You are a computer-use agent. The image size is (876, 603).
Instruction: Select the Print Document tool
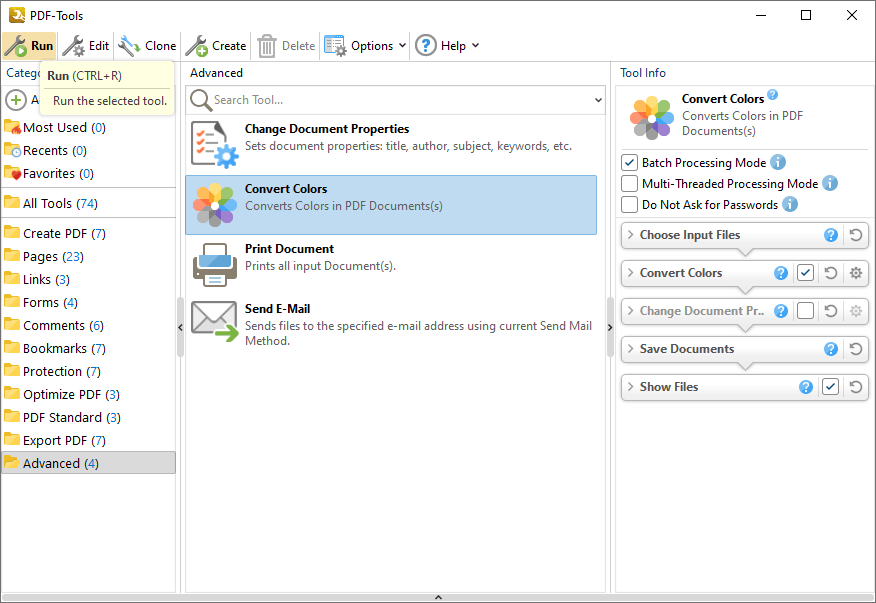[x=391, y=264]
